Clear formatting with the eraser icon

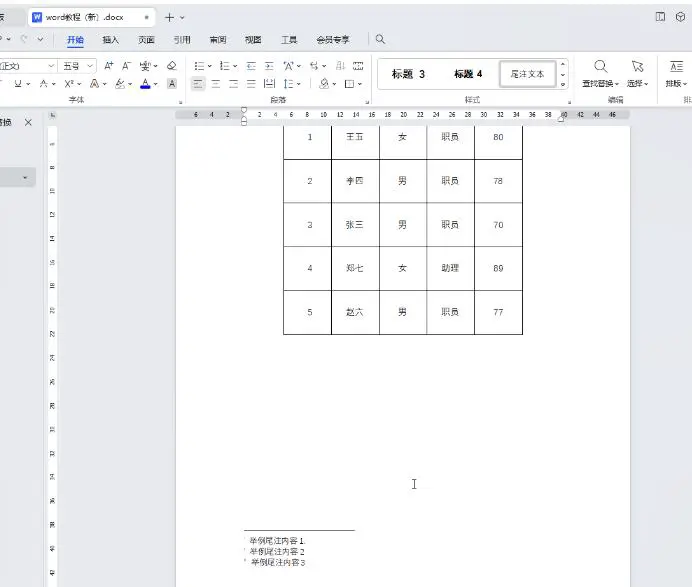pos(172,66)
